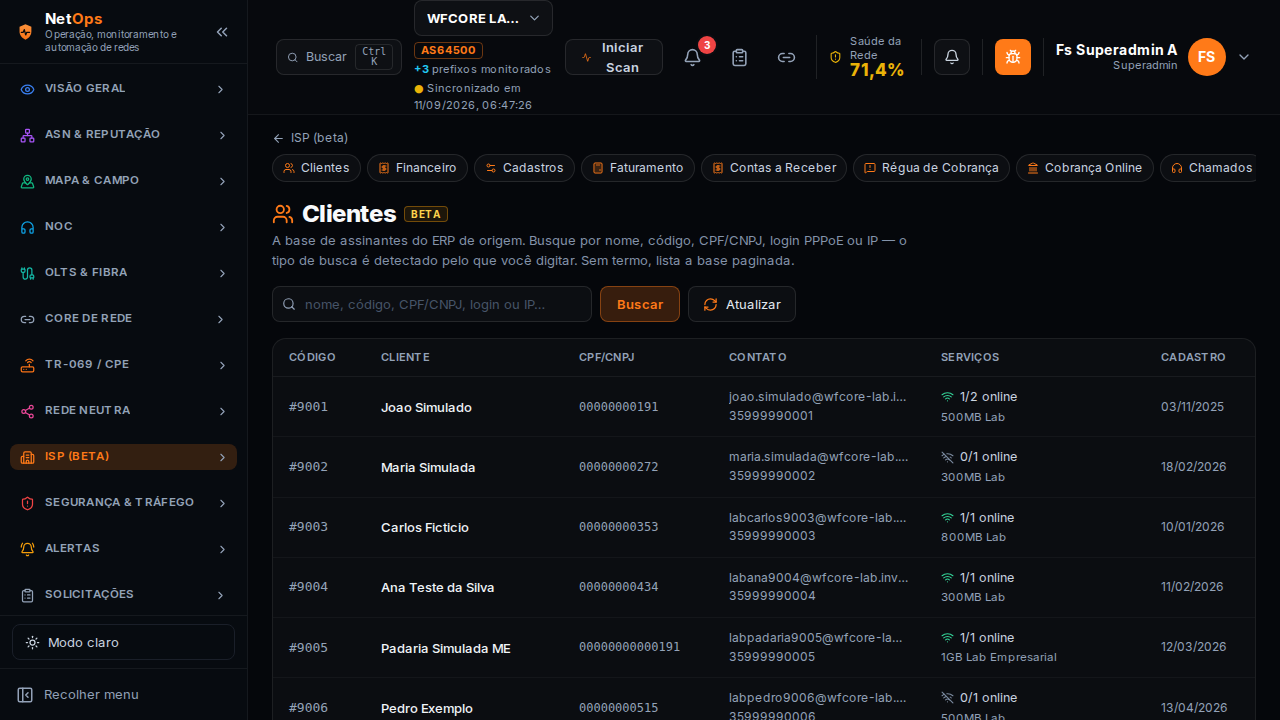Open the clipboard checklist icon in header
The image size is (1280, 720).
(739, 57)
